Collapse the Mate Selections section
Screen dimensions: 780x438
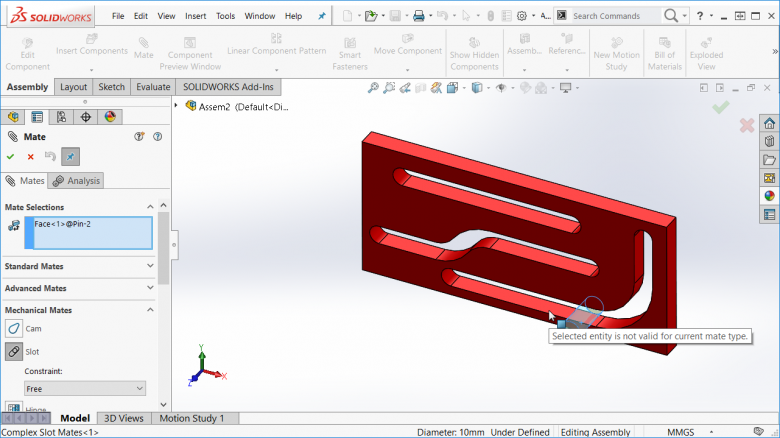[x=150, y=207]
